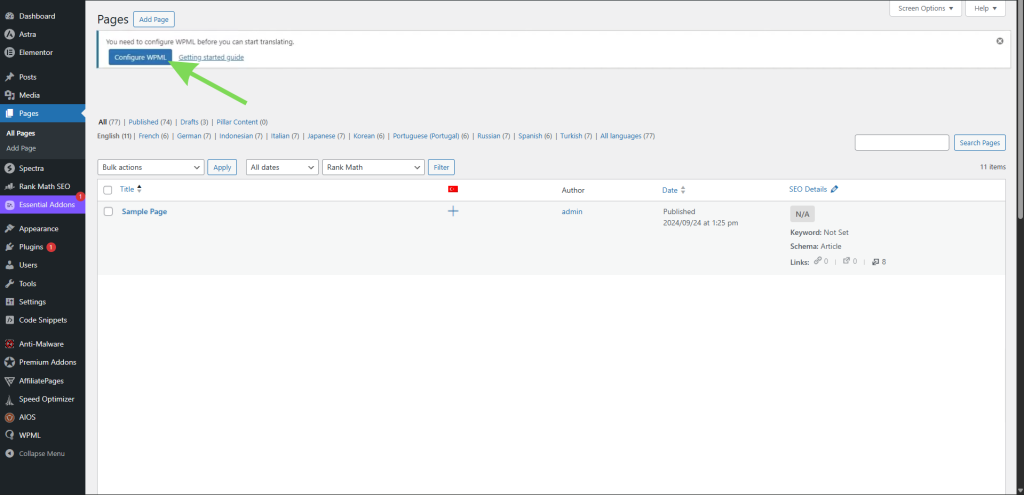Viewport: 1024px width, 495px height.
Task: Click the Essential Addons icon
Action: click(x=9, y=204)
